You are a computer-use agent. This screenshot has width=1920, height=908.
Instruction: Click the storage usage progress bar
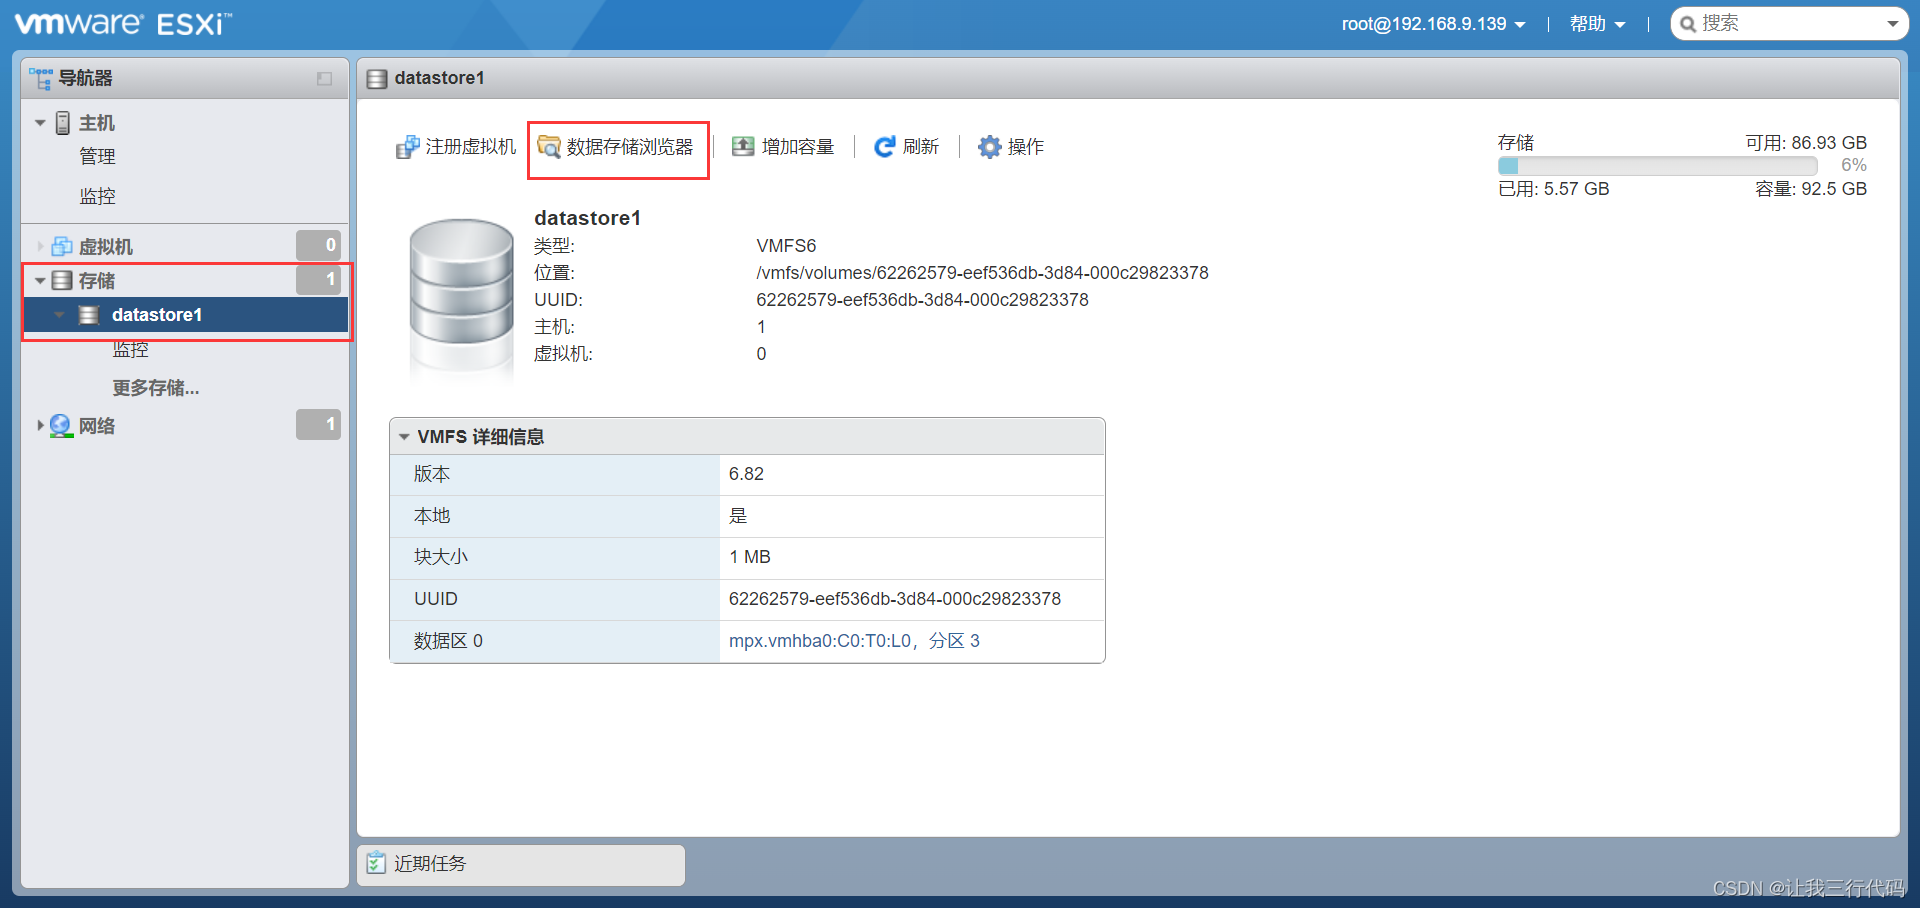(1658, 166)
